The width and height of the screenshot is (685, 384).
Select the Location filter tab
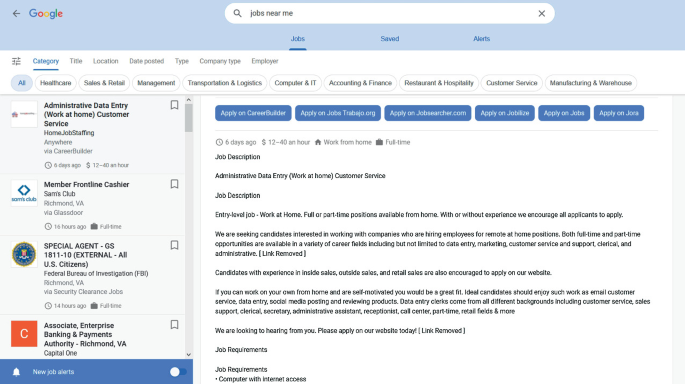[x=105, y=61]
